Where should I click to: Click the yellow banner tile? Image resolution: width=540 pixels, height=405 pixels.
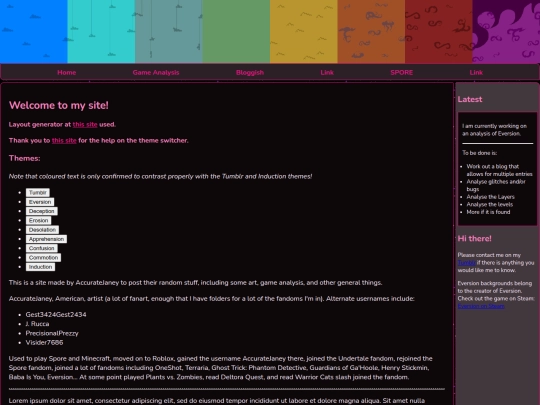tap(304, 31)
